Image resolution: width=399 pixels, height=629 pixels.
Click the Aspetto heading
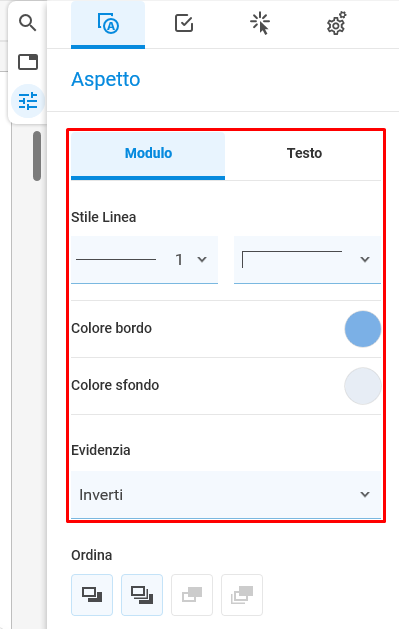(106, 79)
